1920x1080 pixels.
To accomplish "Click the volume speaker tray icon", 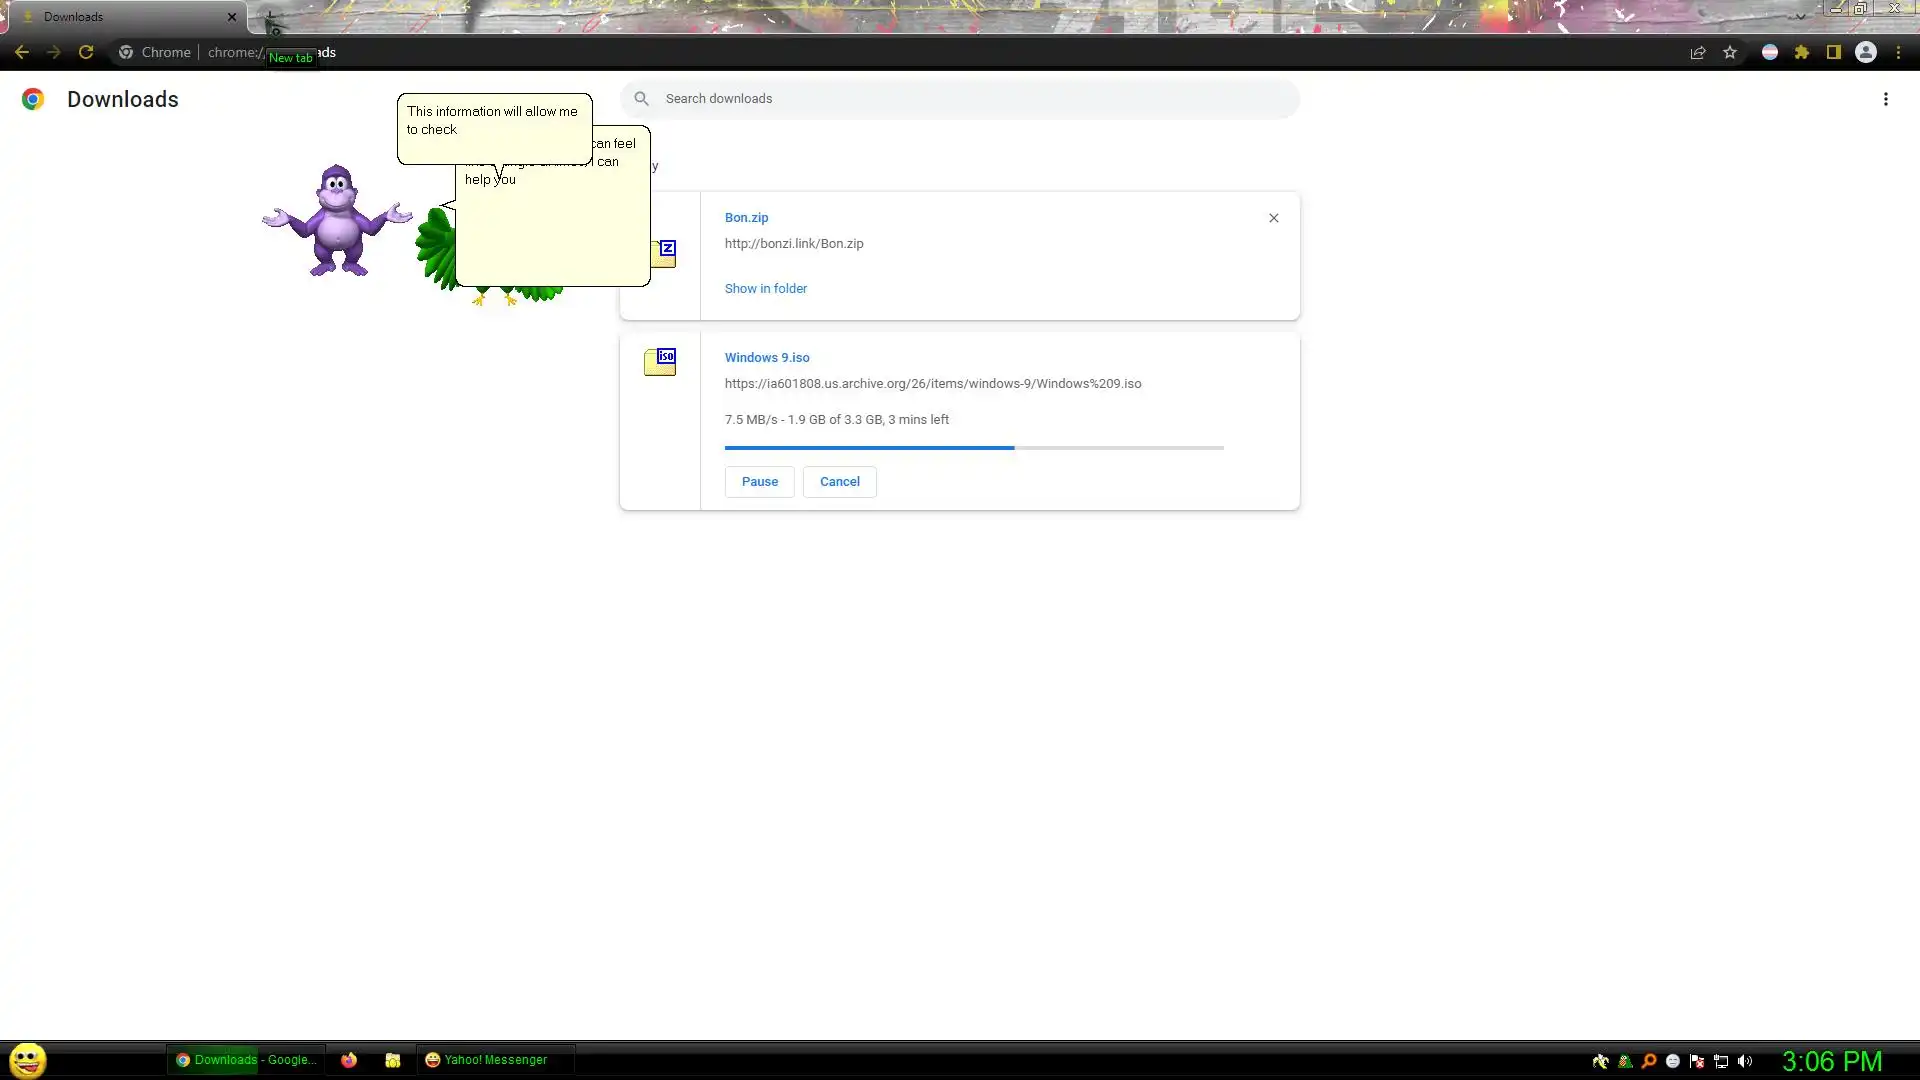I will pos(1745,1061).
